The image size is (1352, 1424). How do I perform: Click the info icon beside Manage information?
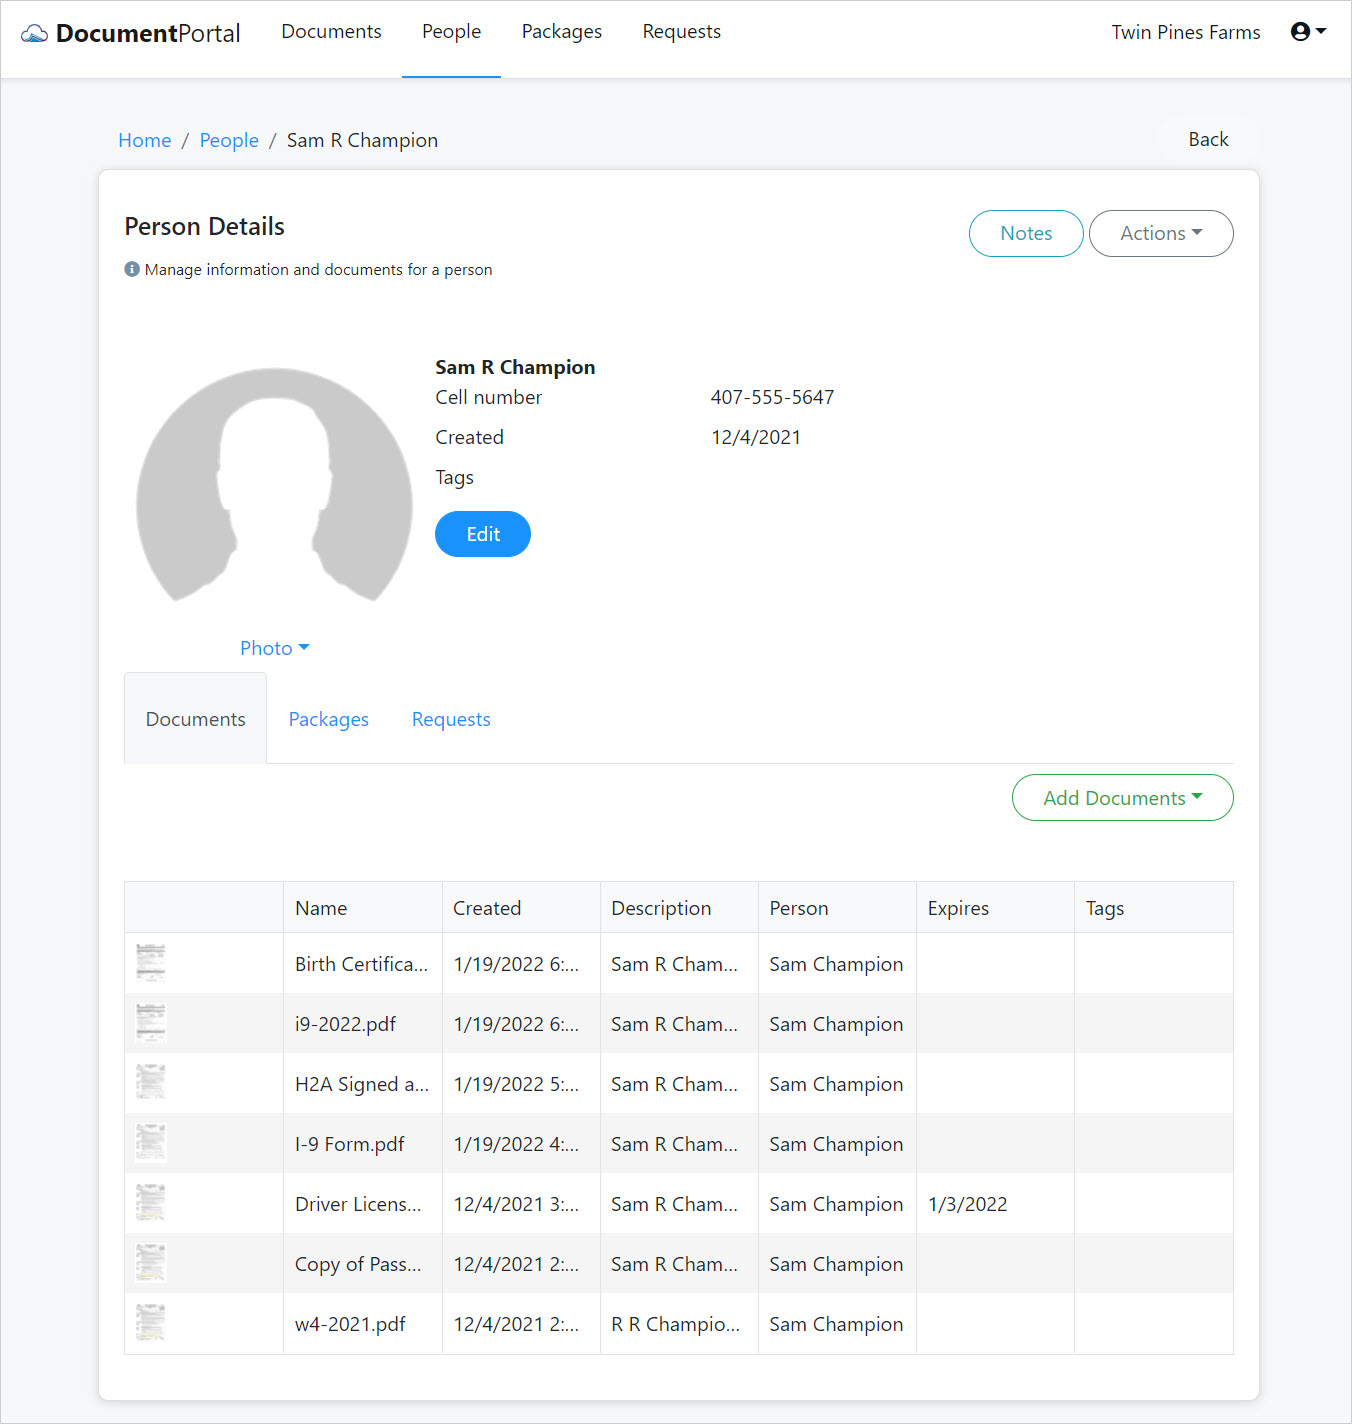point(131,269)
